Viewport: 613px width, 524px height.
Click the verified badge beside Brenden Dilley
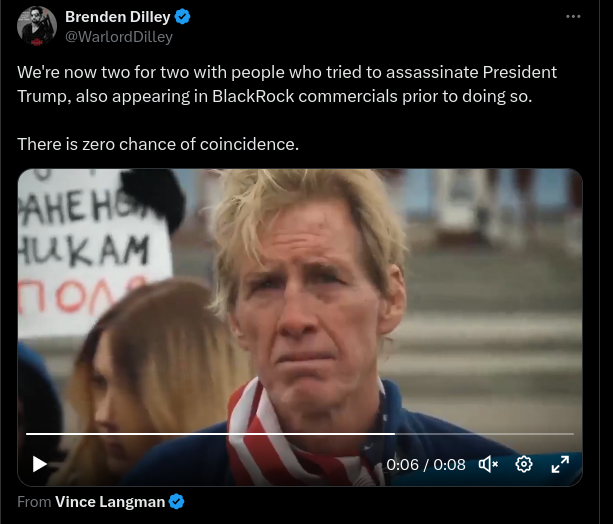(x=182, y=17)
